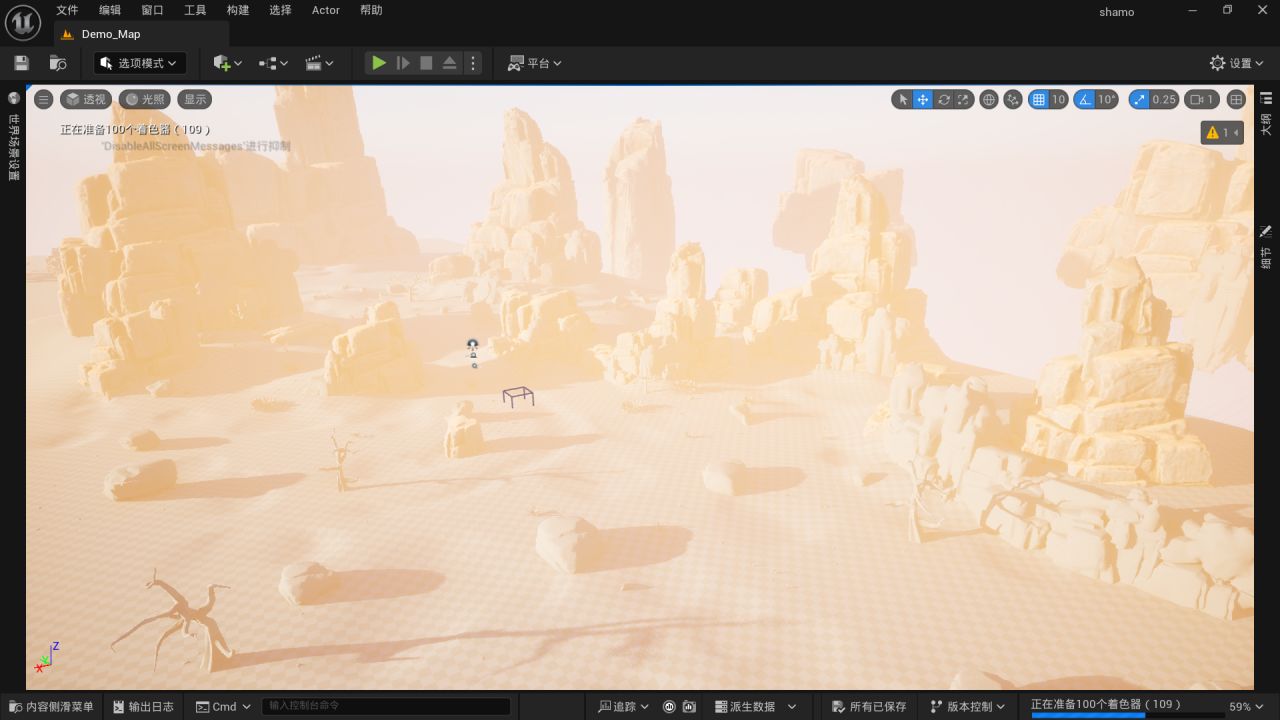Open the 帮助 menu
This screenshot has width=1280, height=720.
[x=371, y=10]
